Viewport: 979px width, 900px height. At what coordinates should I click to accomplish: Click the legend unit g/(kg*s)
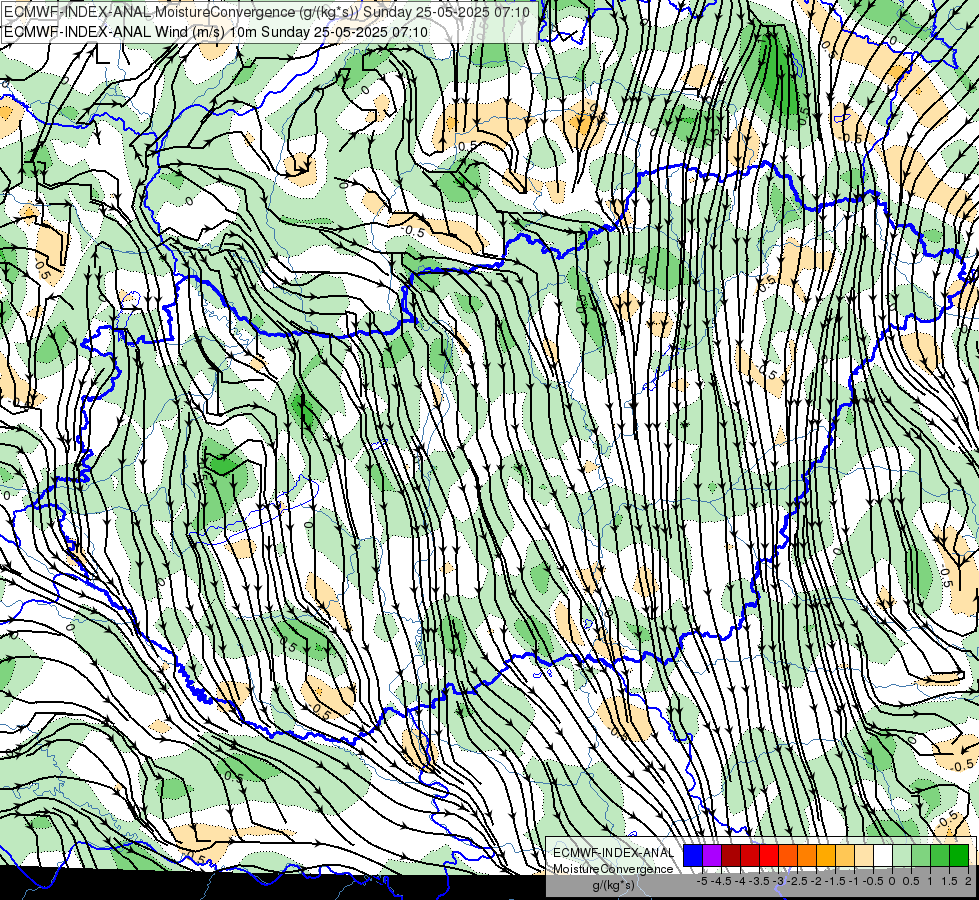pyautogui.click(x=613, y=886)
